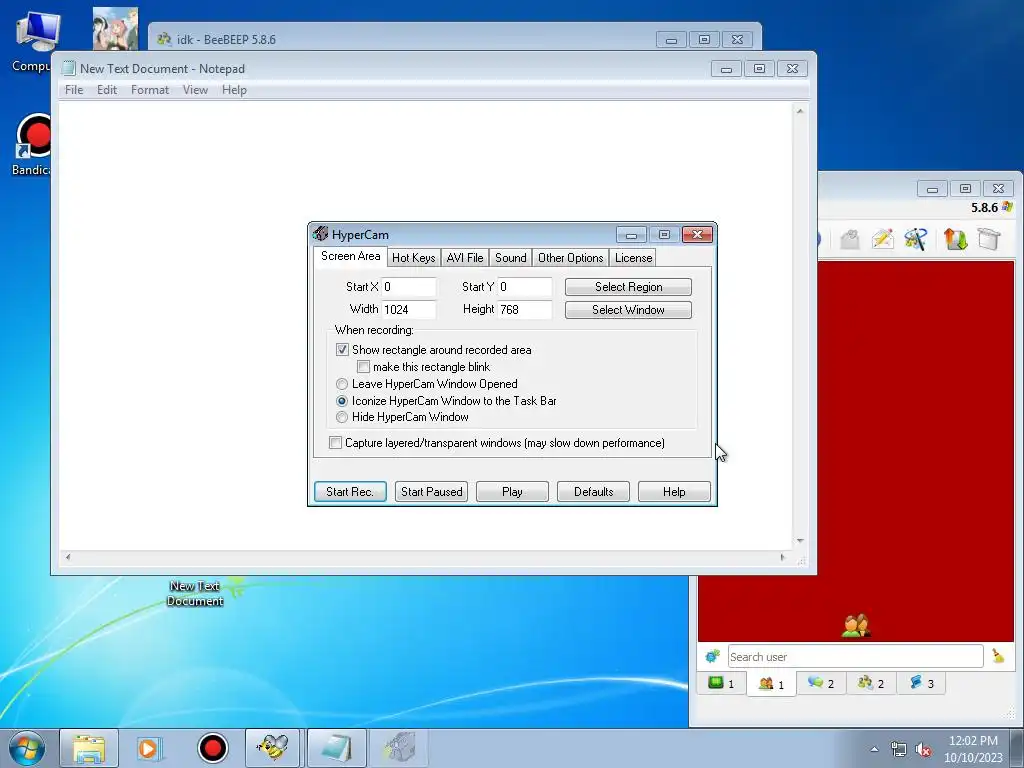Click the Select Region button

coord(628,287)
